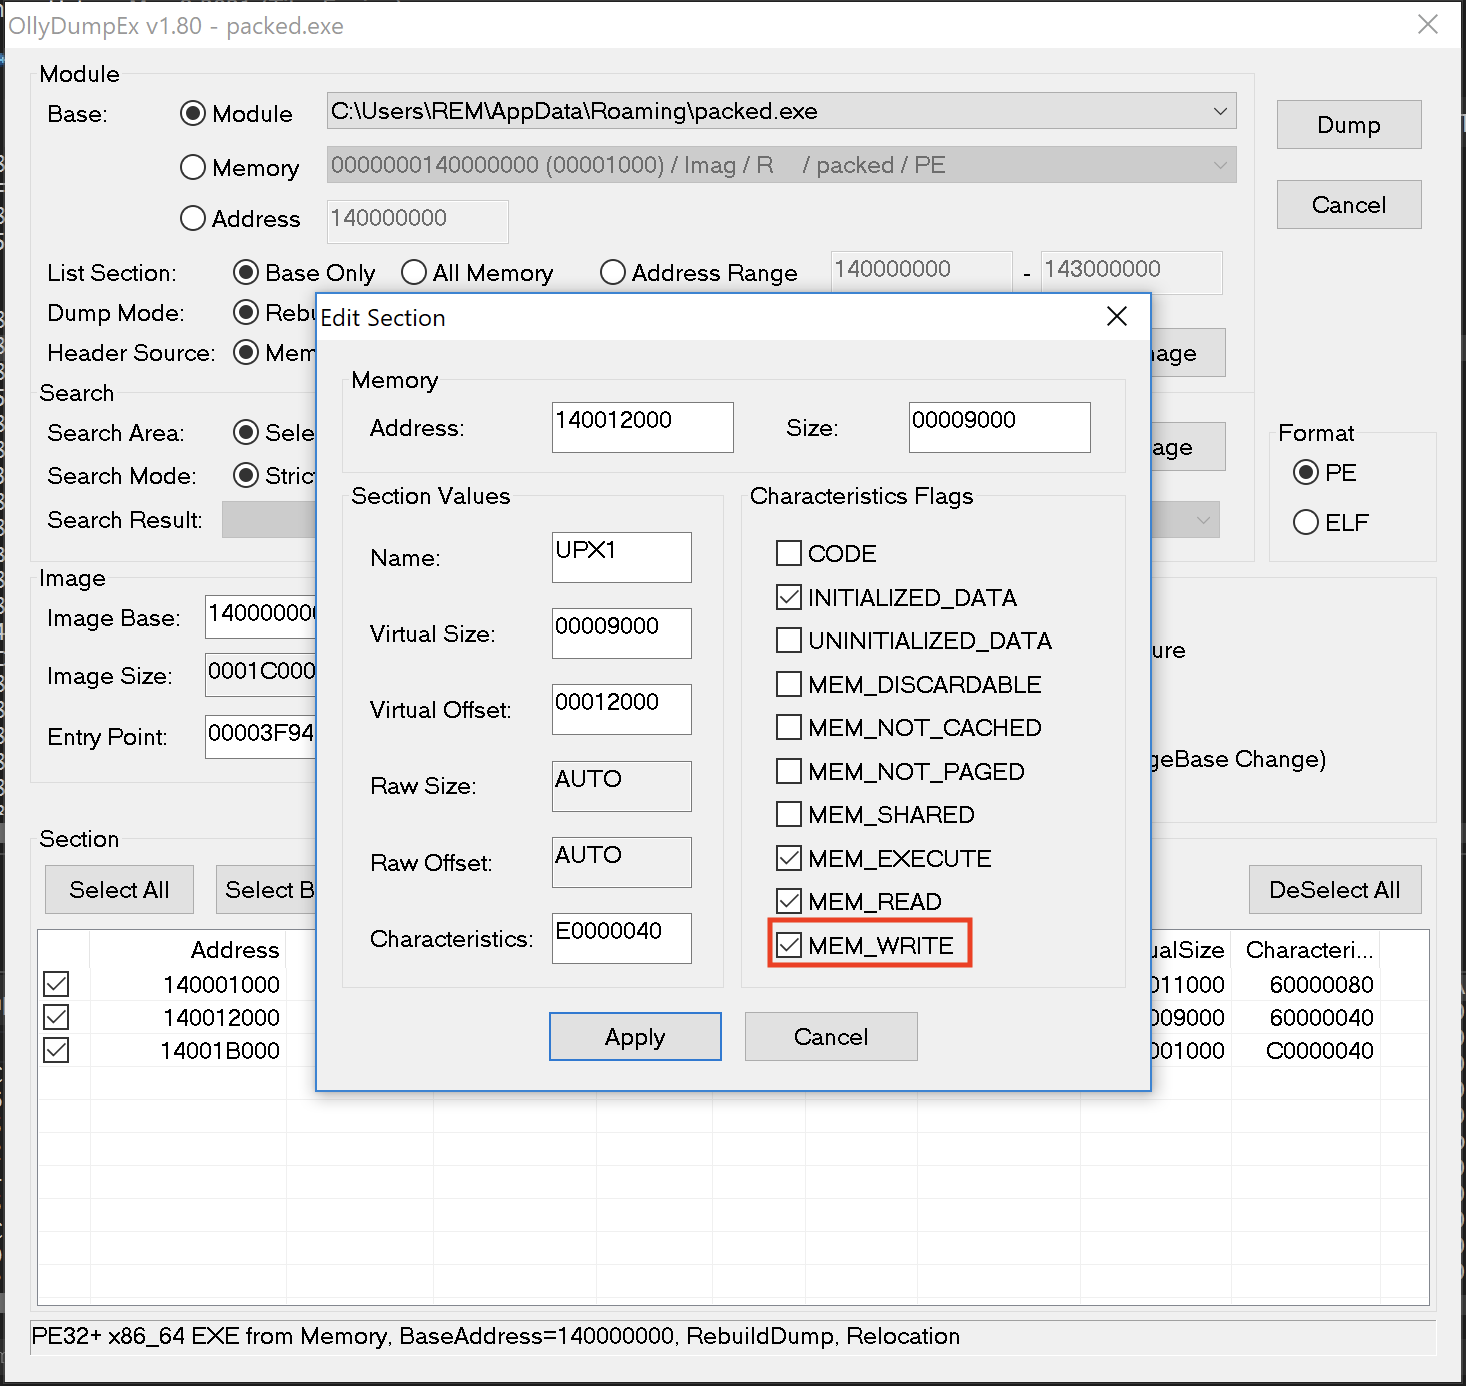Click the Memory Address field in dialog
The width and height of the screenshot is (1466, 1386).
642,427
